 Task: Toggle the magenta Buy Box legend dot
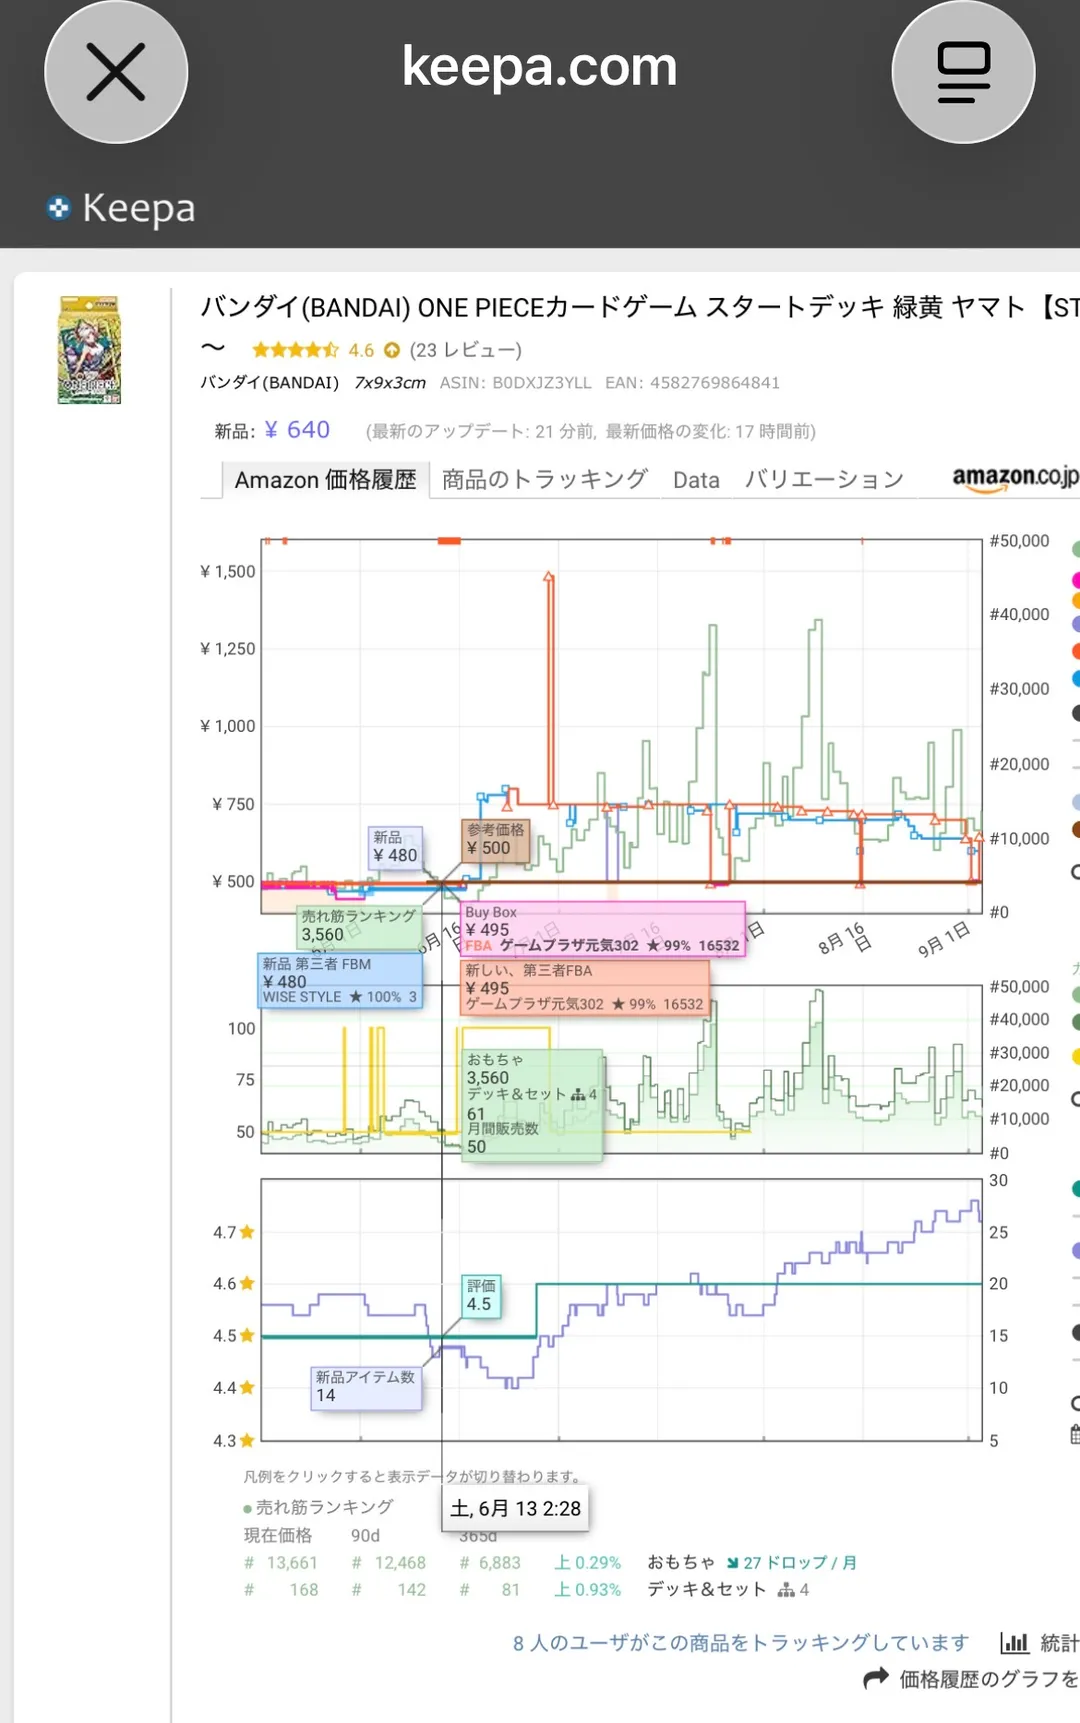coord(1076,580)
